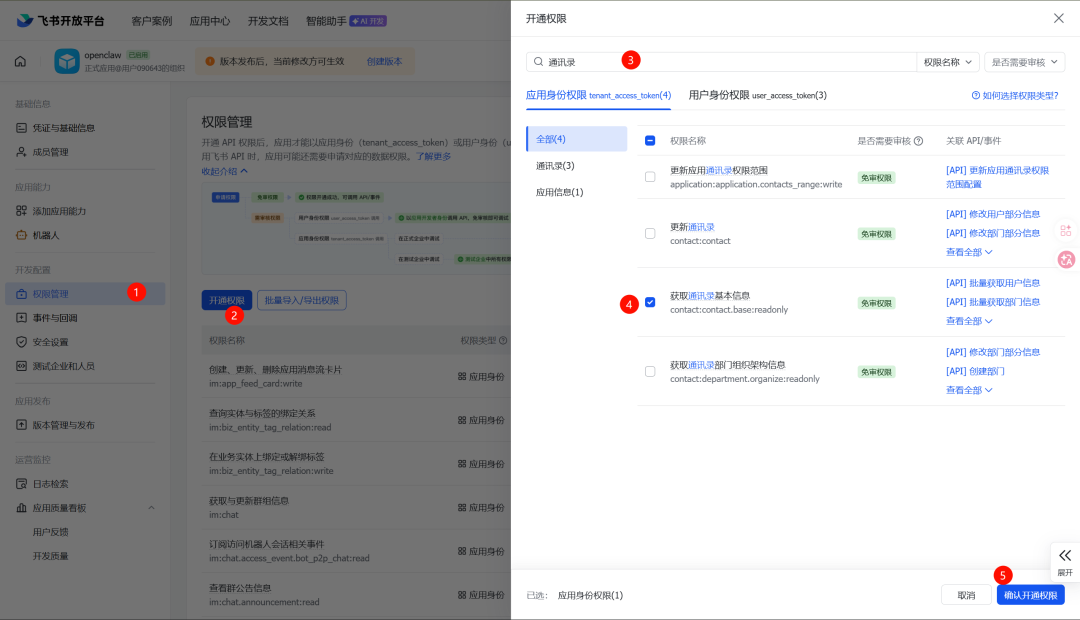
Task: Collapse the 收起介绍 intro section
Action: (x=225, y=172)
